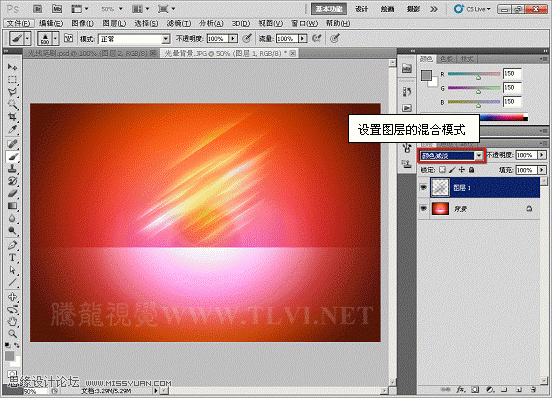The width and height of the screenshot is (552, 398).
Task: Select the Hand tool
Action: [12, 321]
